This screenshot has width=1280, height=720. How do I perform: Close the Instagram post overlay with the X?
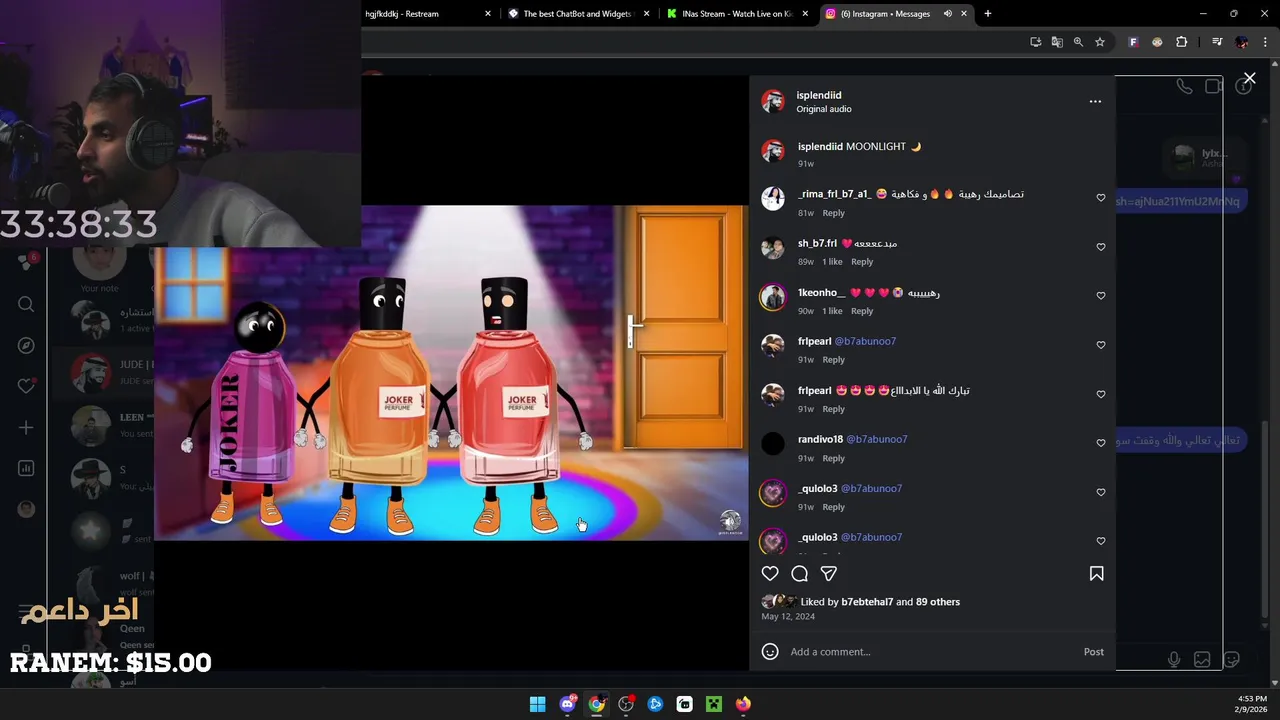pyautogui.click(x=1249, y=78)
